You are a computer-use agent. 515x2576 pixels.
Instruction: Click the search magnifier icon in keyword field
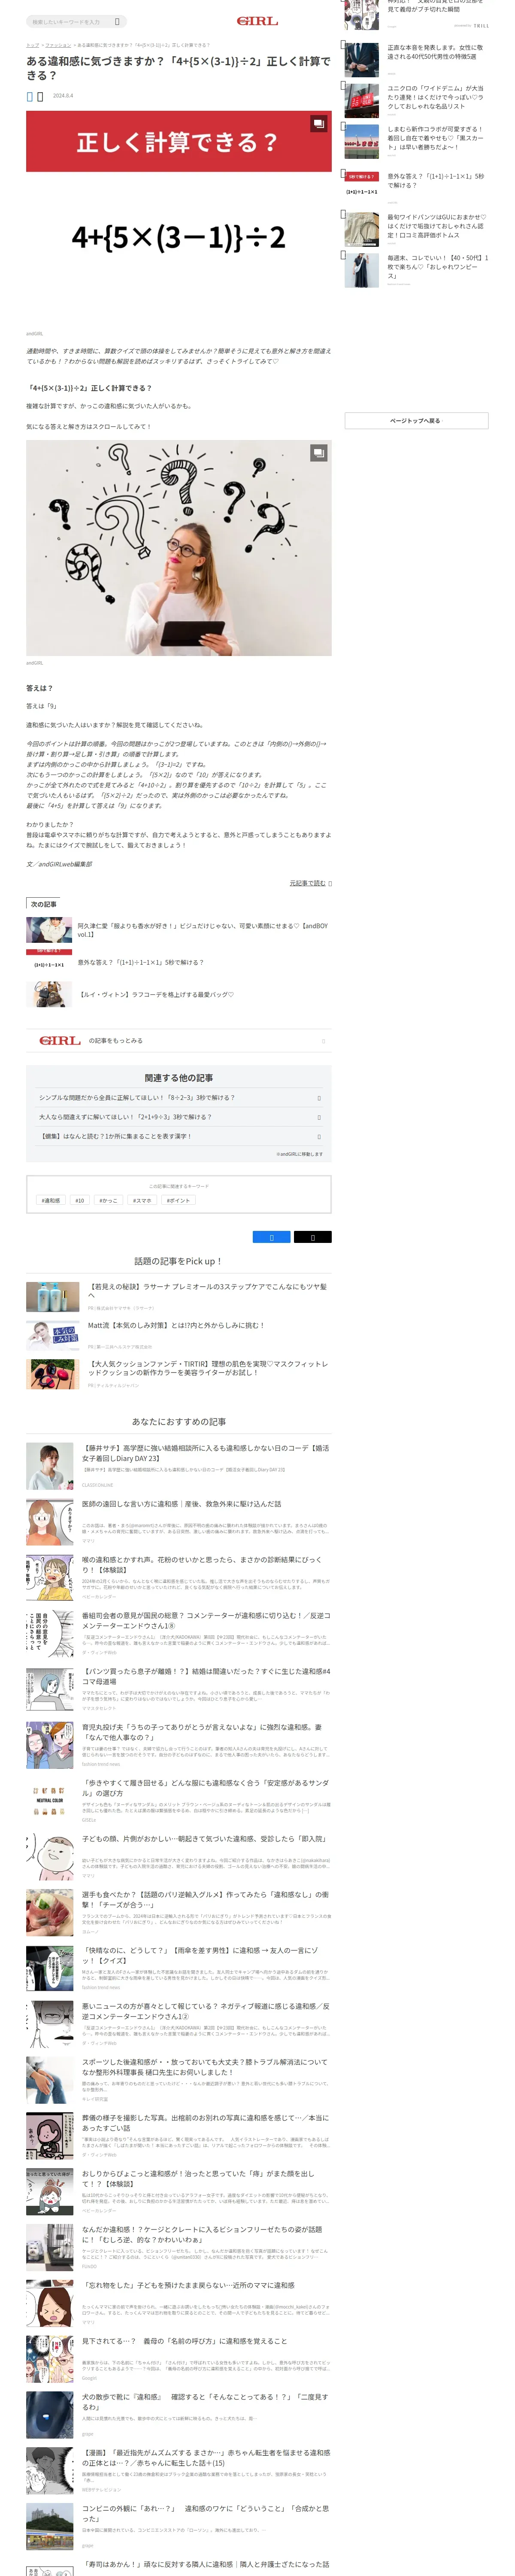(x=117, y=21)
